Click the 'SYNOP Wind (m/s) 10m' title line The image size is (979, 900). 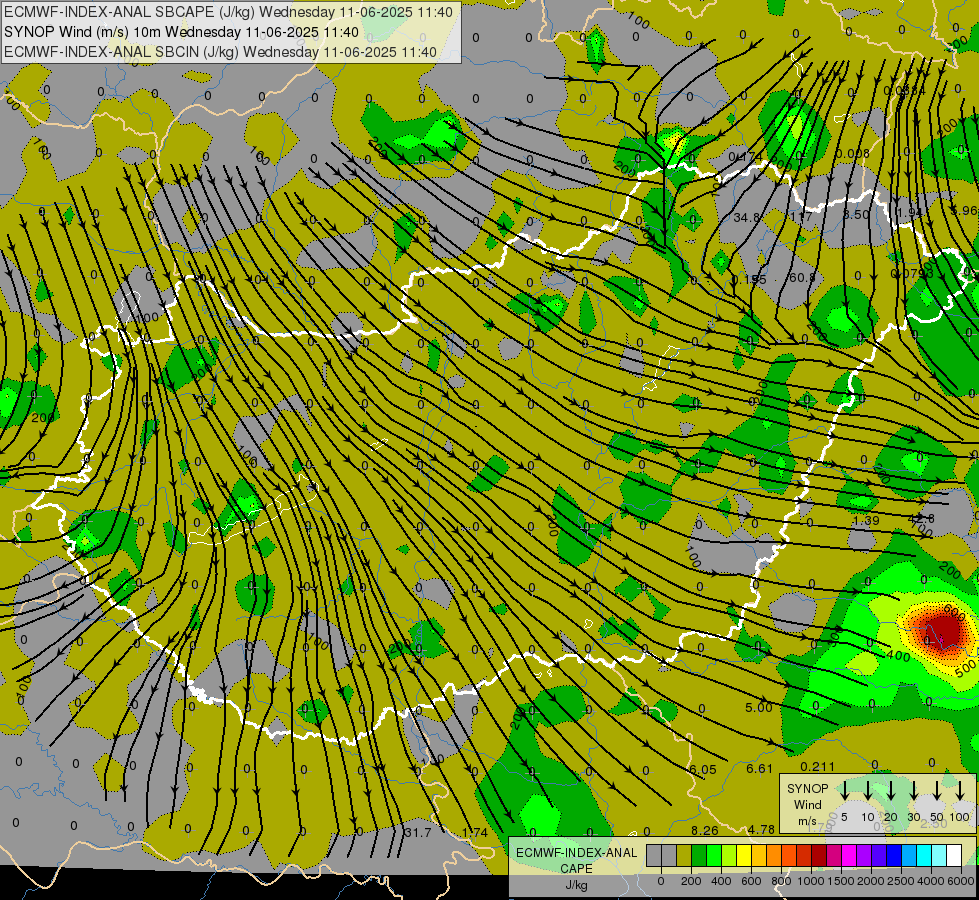point(181,32)
